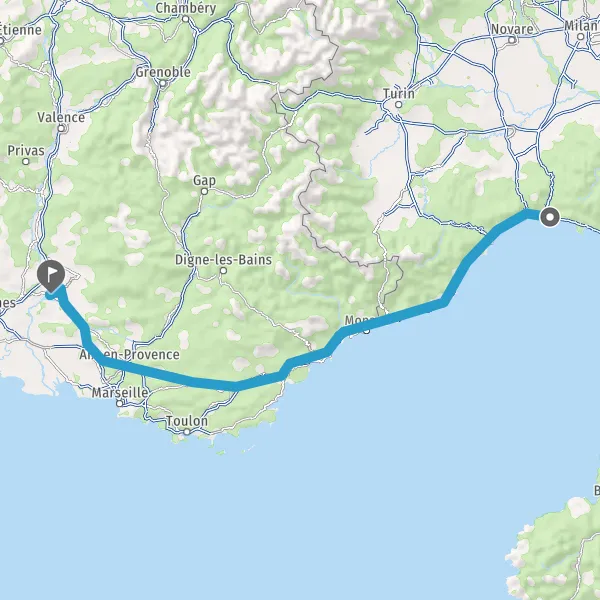Click the blue route line near Toulon
The width and height of the screenshot is (600, 600).
point(214,384)
